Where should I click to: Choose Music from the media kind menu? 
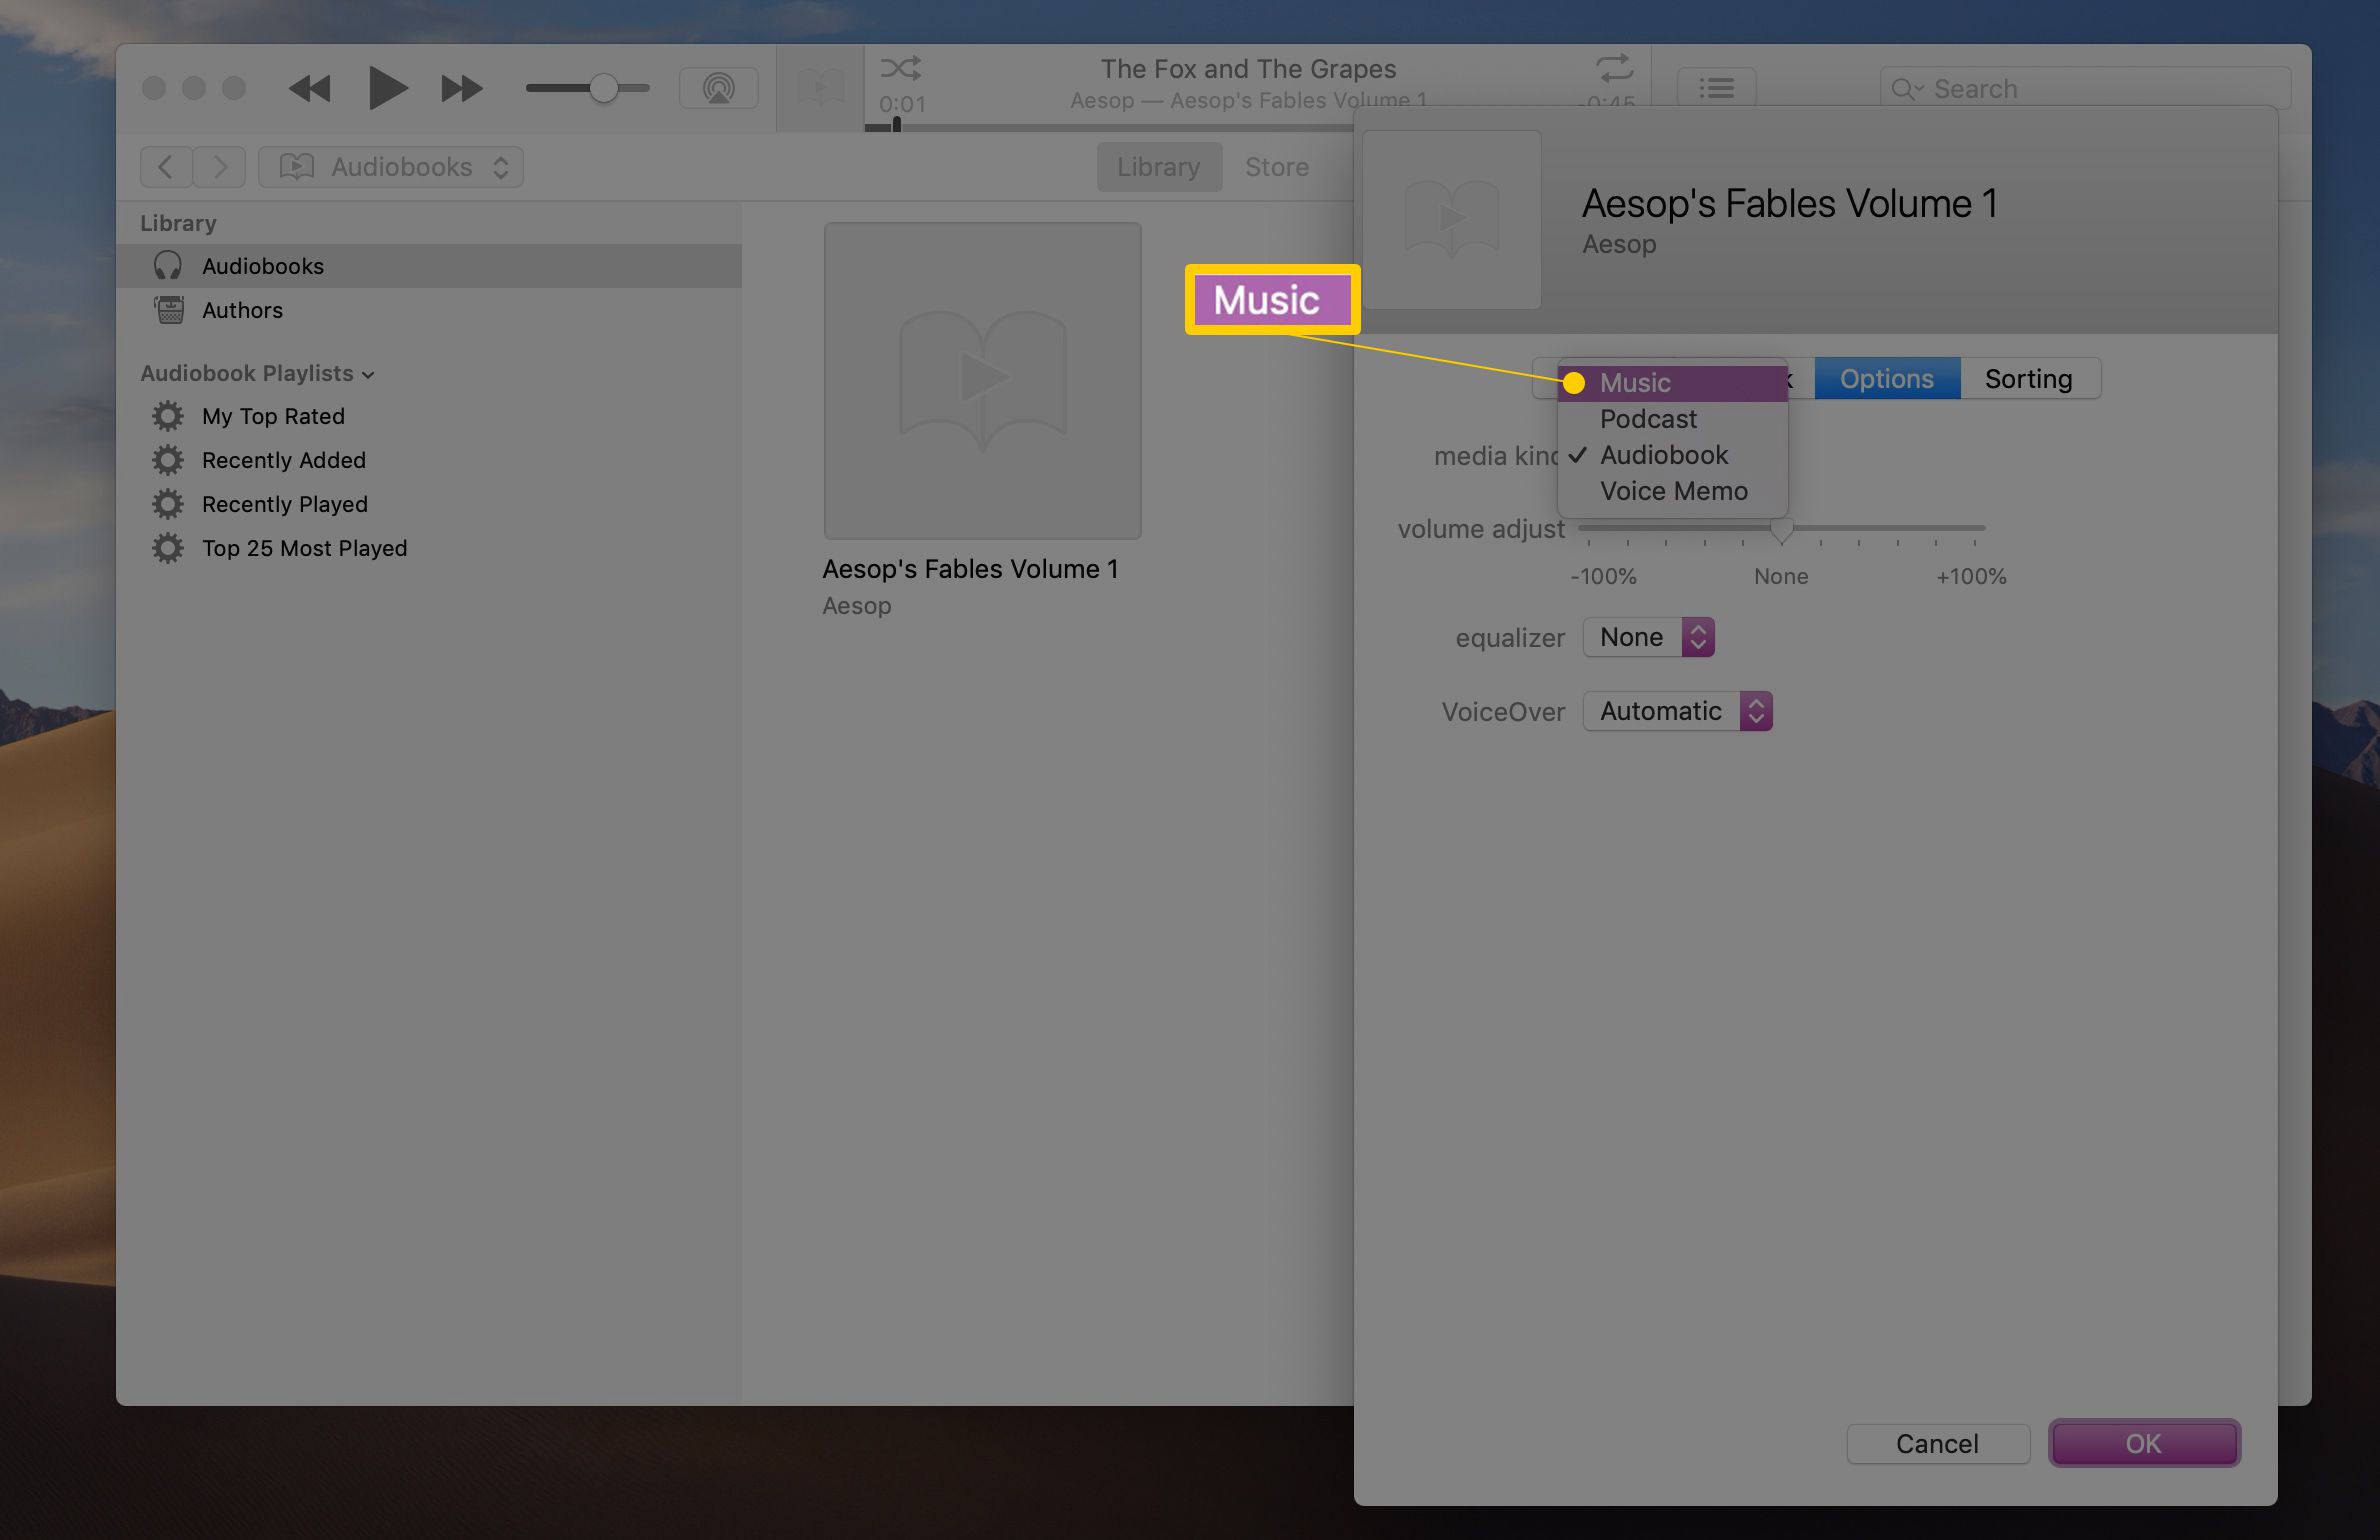point(1673,383)
